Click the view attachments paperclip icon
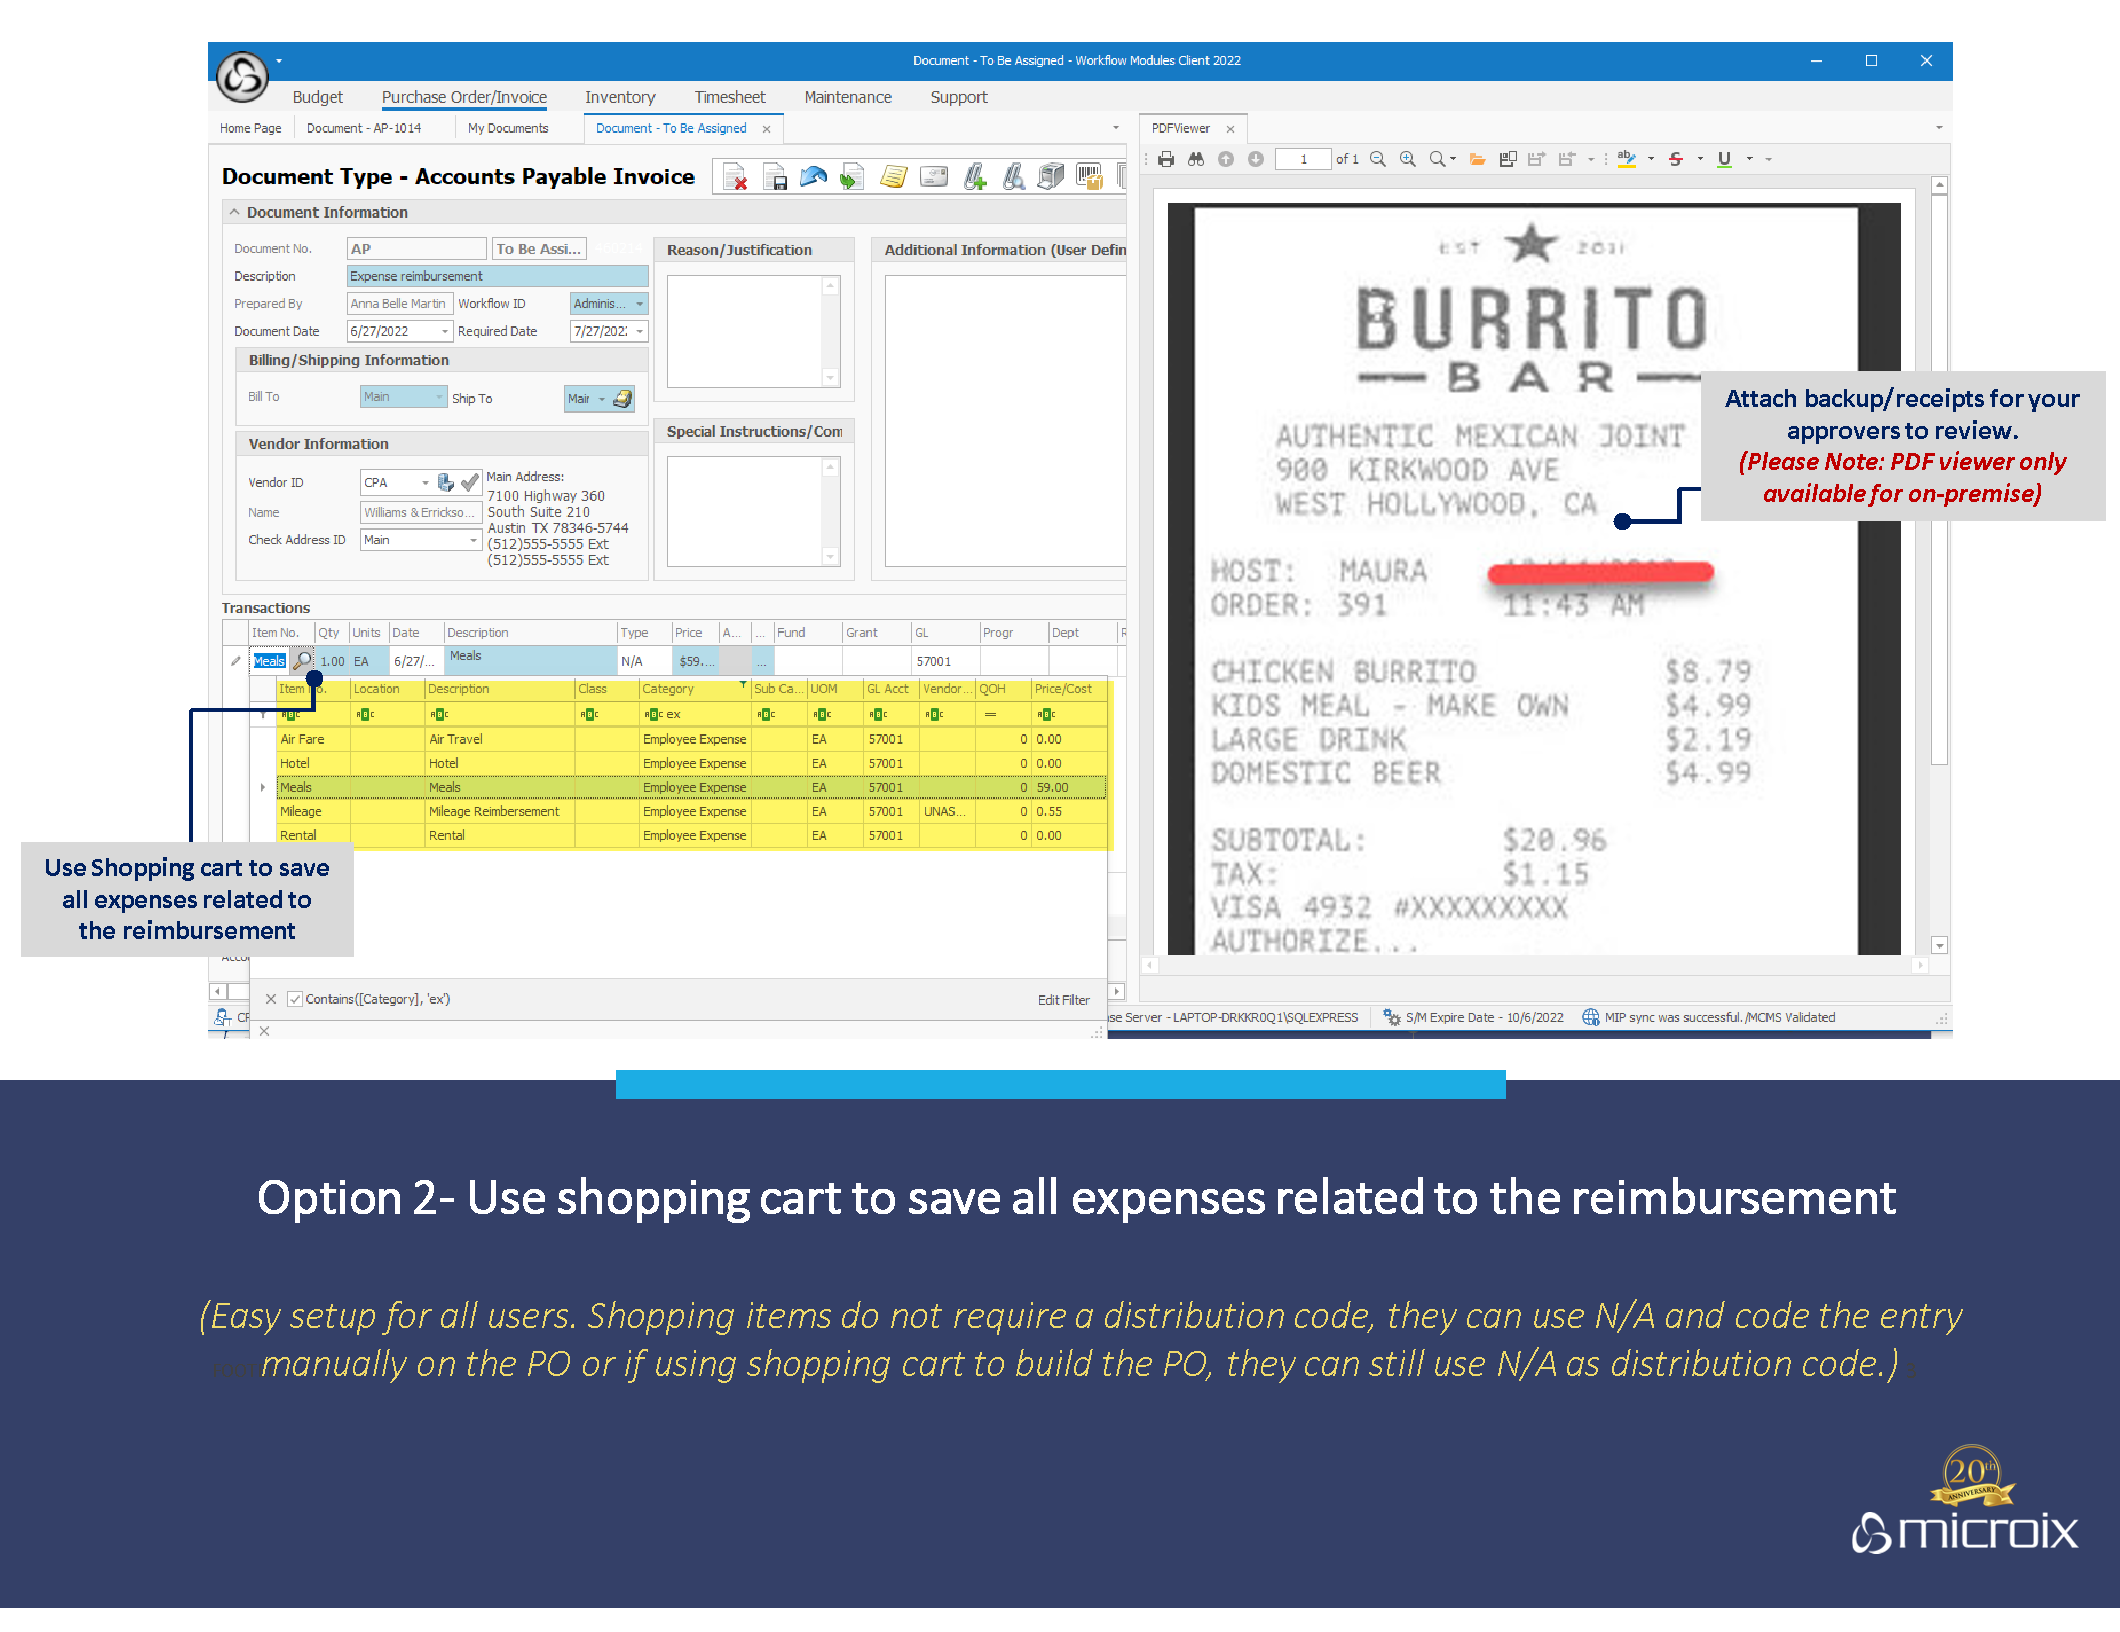 click(x=1013, y=177)
